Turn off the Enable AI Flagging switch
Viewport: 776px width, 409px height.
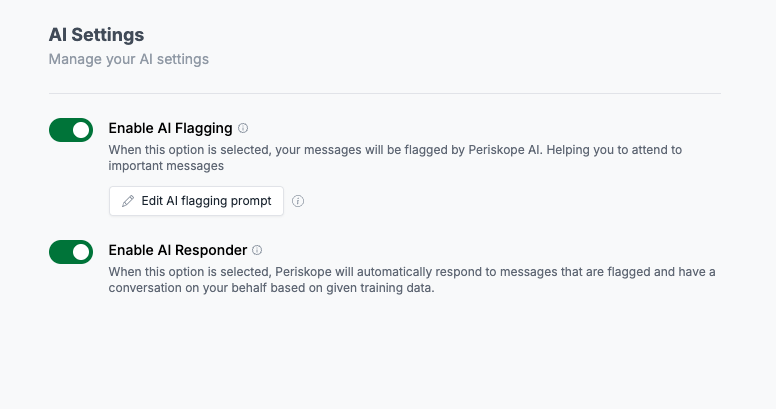click(71, 130)
